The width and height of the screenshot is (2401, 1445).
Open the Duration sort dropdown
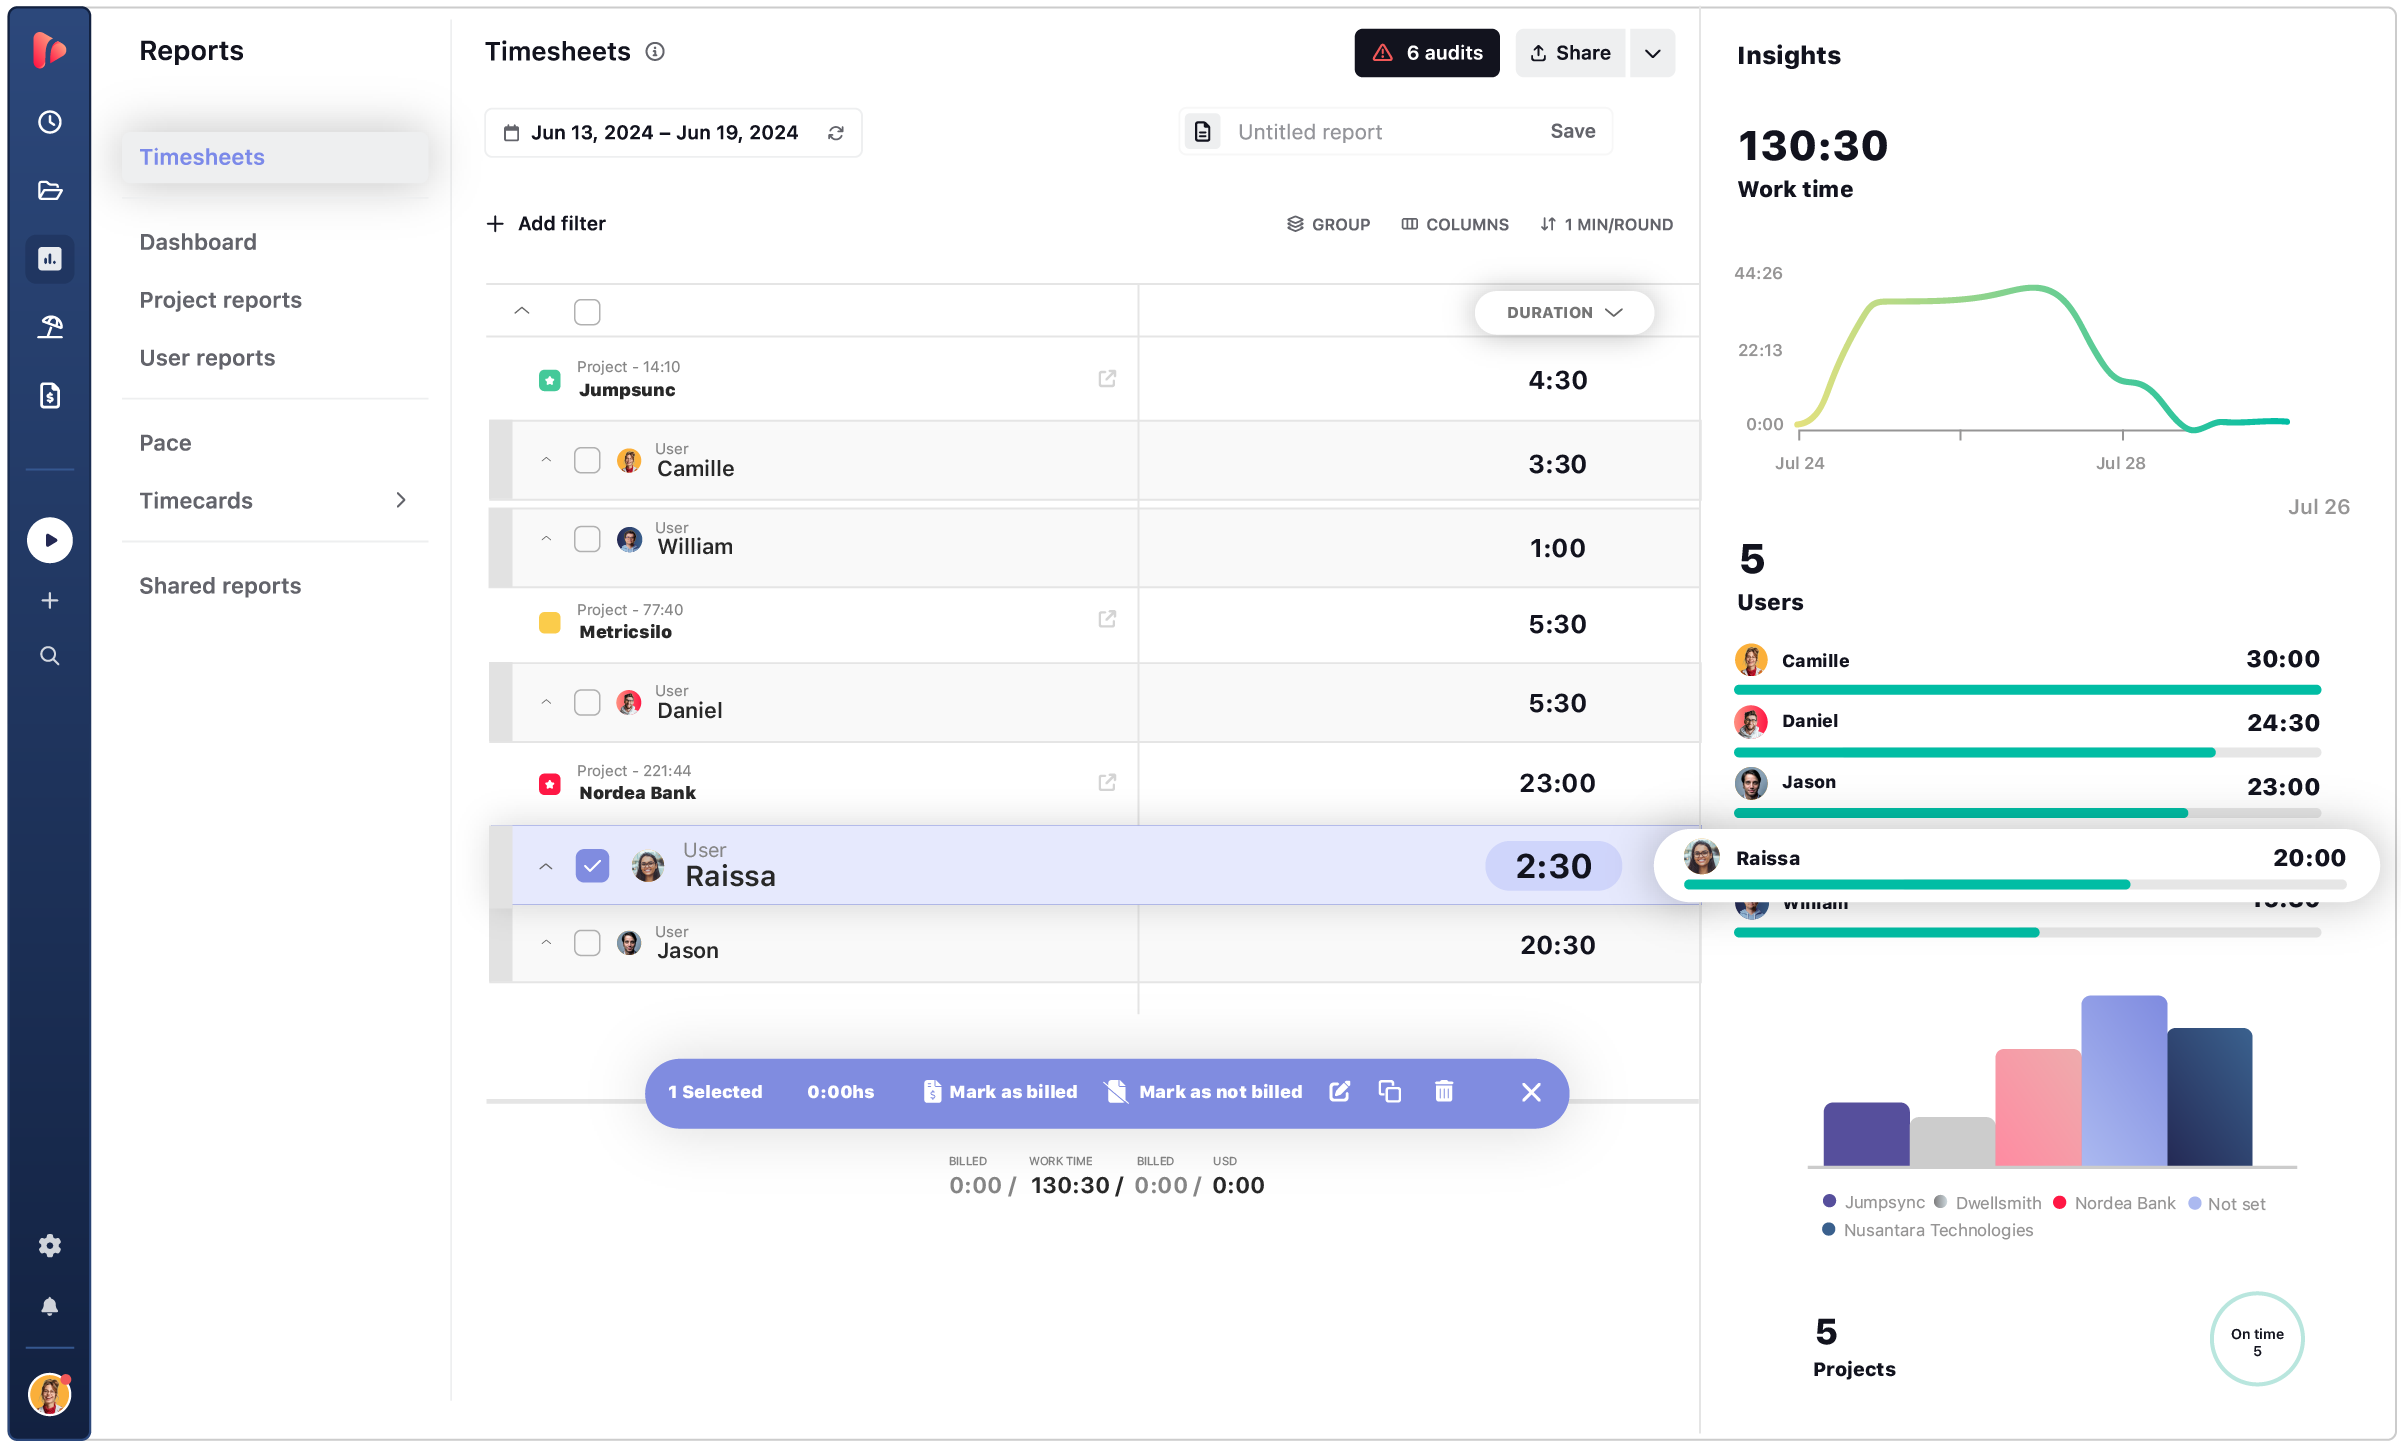pyautogui.click(x=1562, y=312)
